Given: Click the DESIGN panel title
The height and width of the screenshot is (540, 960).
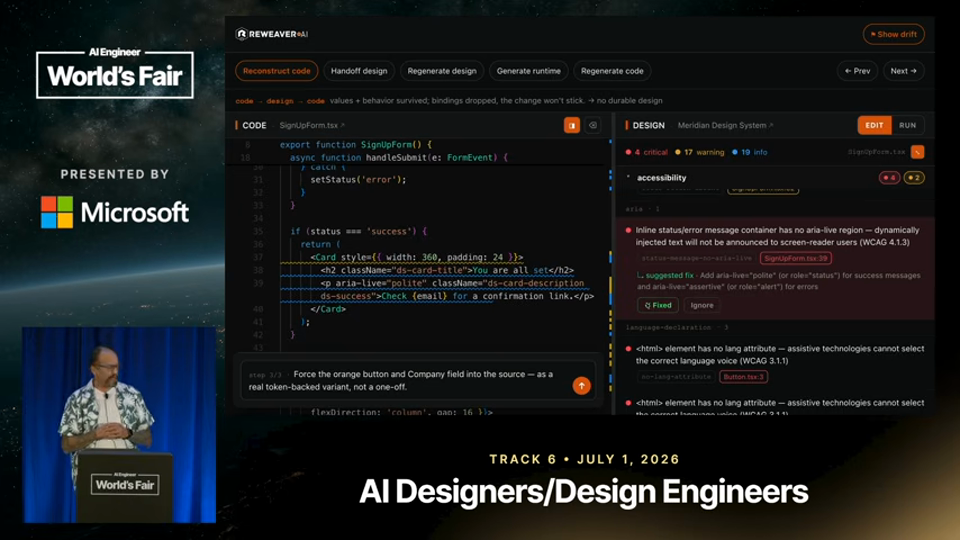Looking at the screenshot, I should (648, 126).
